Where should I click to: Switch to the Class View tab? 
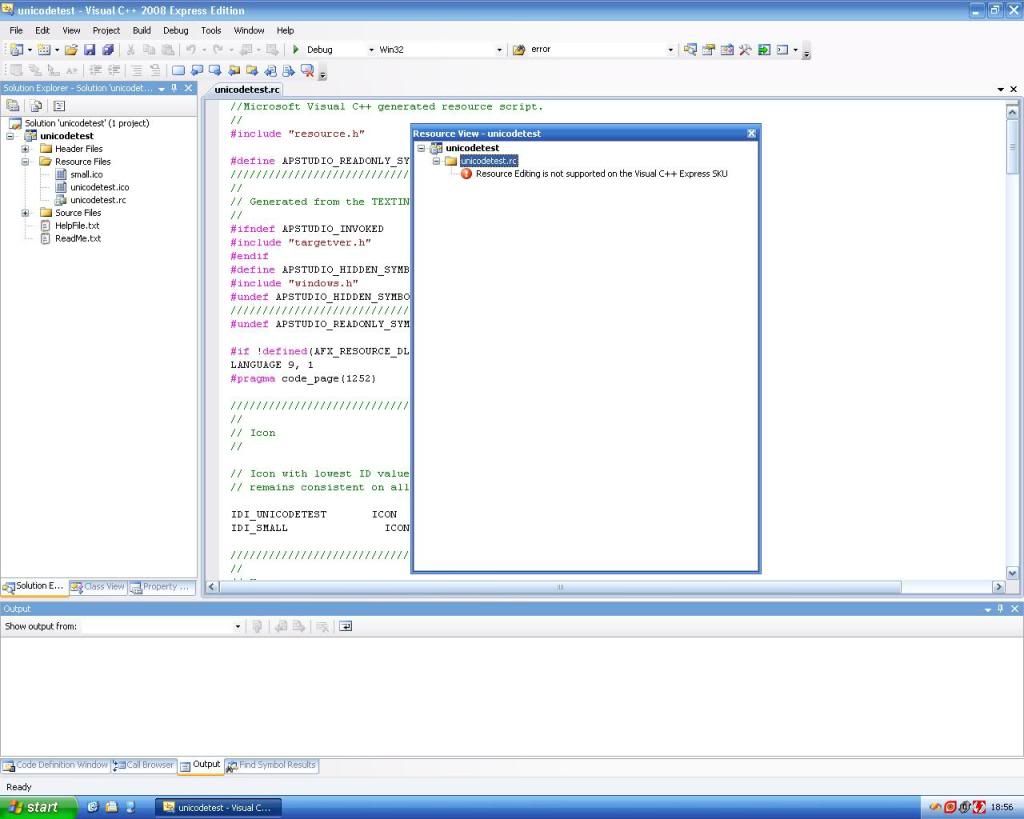pyautogui.click(x=98, y=586)
